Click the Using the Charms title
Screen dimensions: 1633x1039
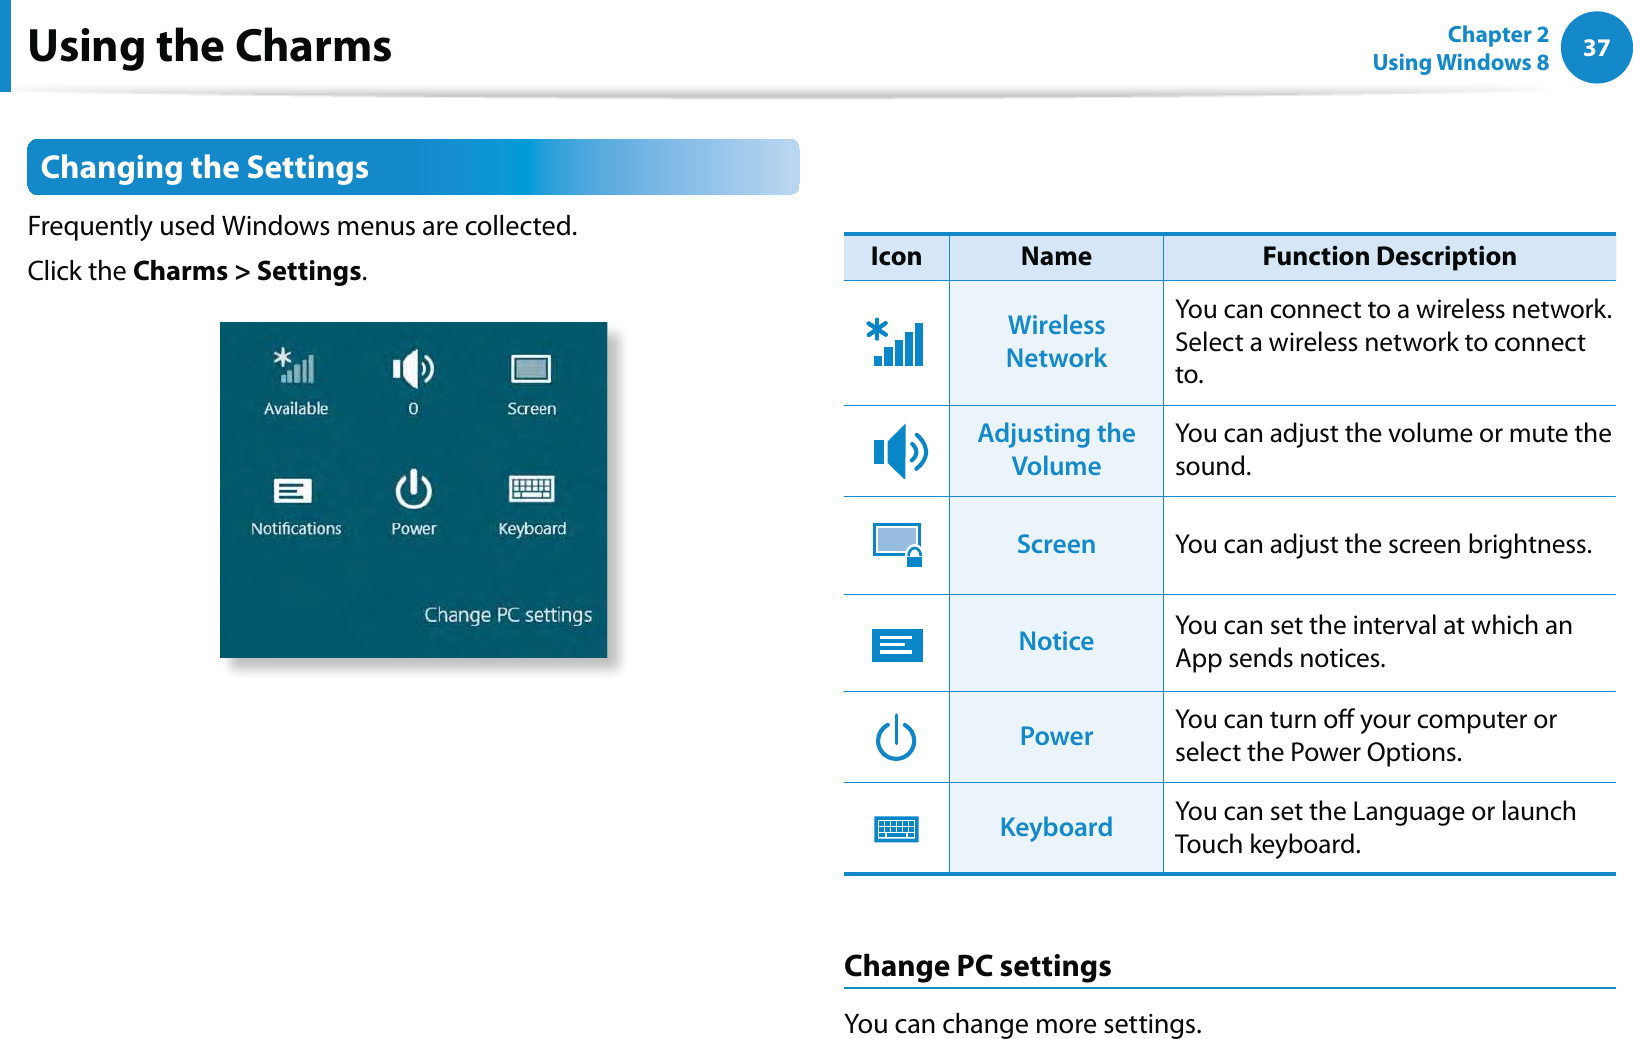click(x=209, y=46)
